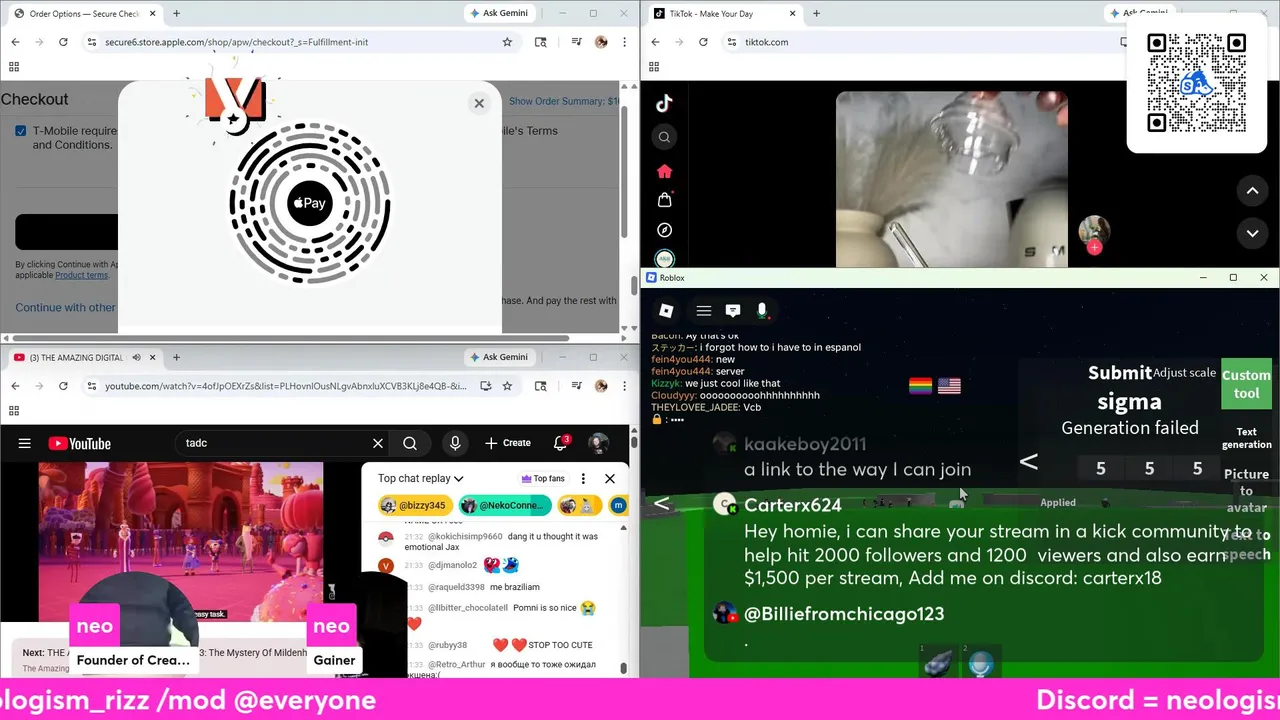Click username Carterx624 in Roblox chat
The image size is (1280, 720).
(793, 505)
